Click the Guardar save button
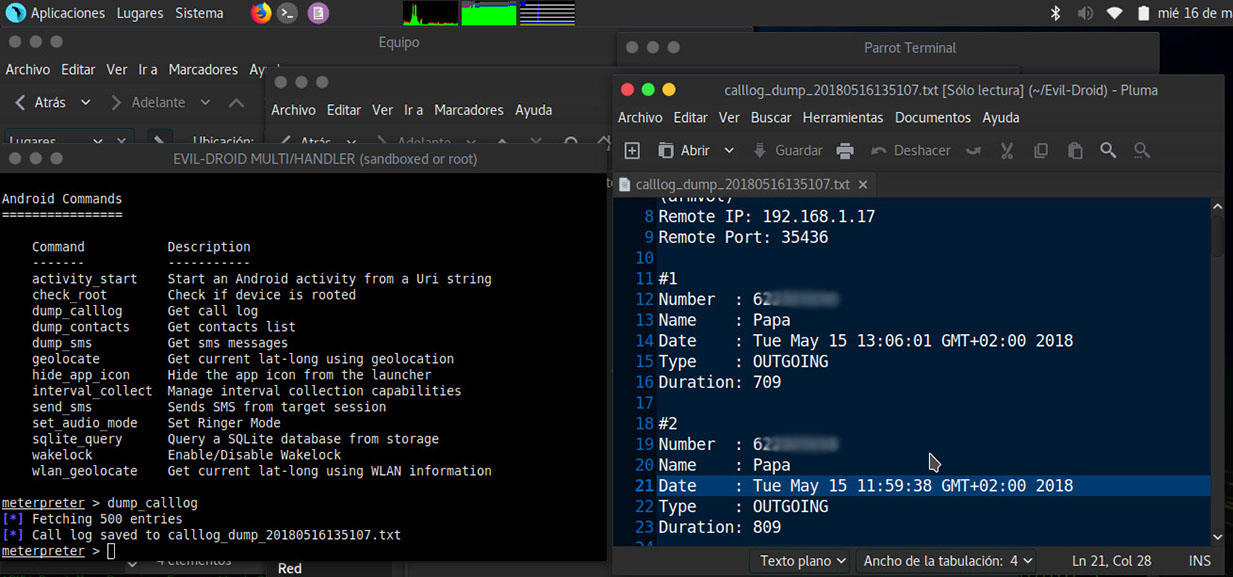1233x577 pixels. pyautogui.click(x=787, y=150)
